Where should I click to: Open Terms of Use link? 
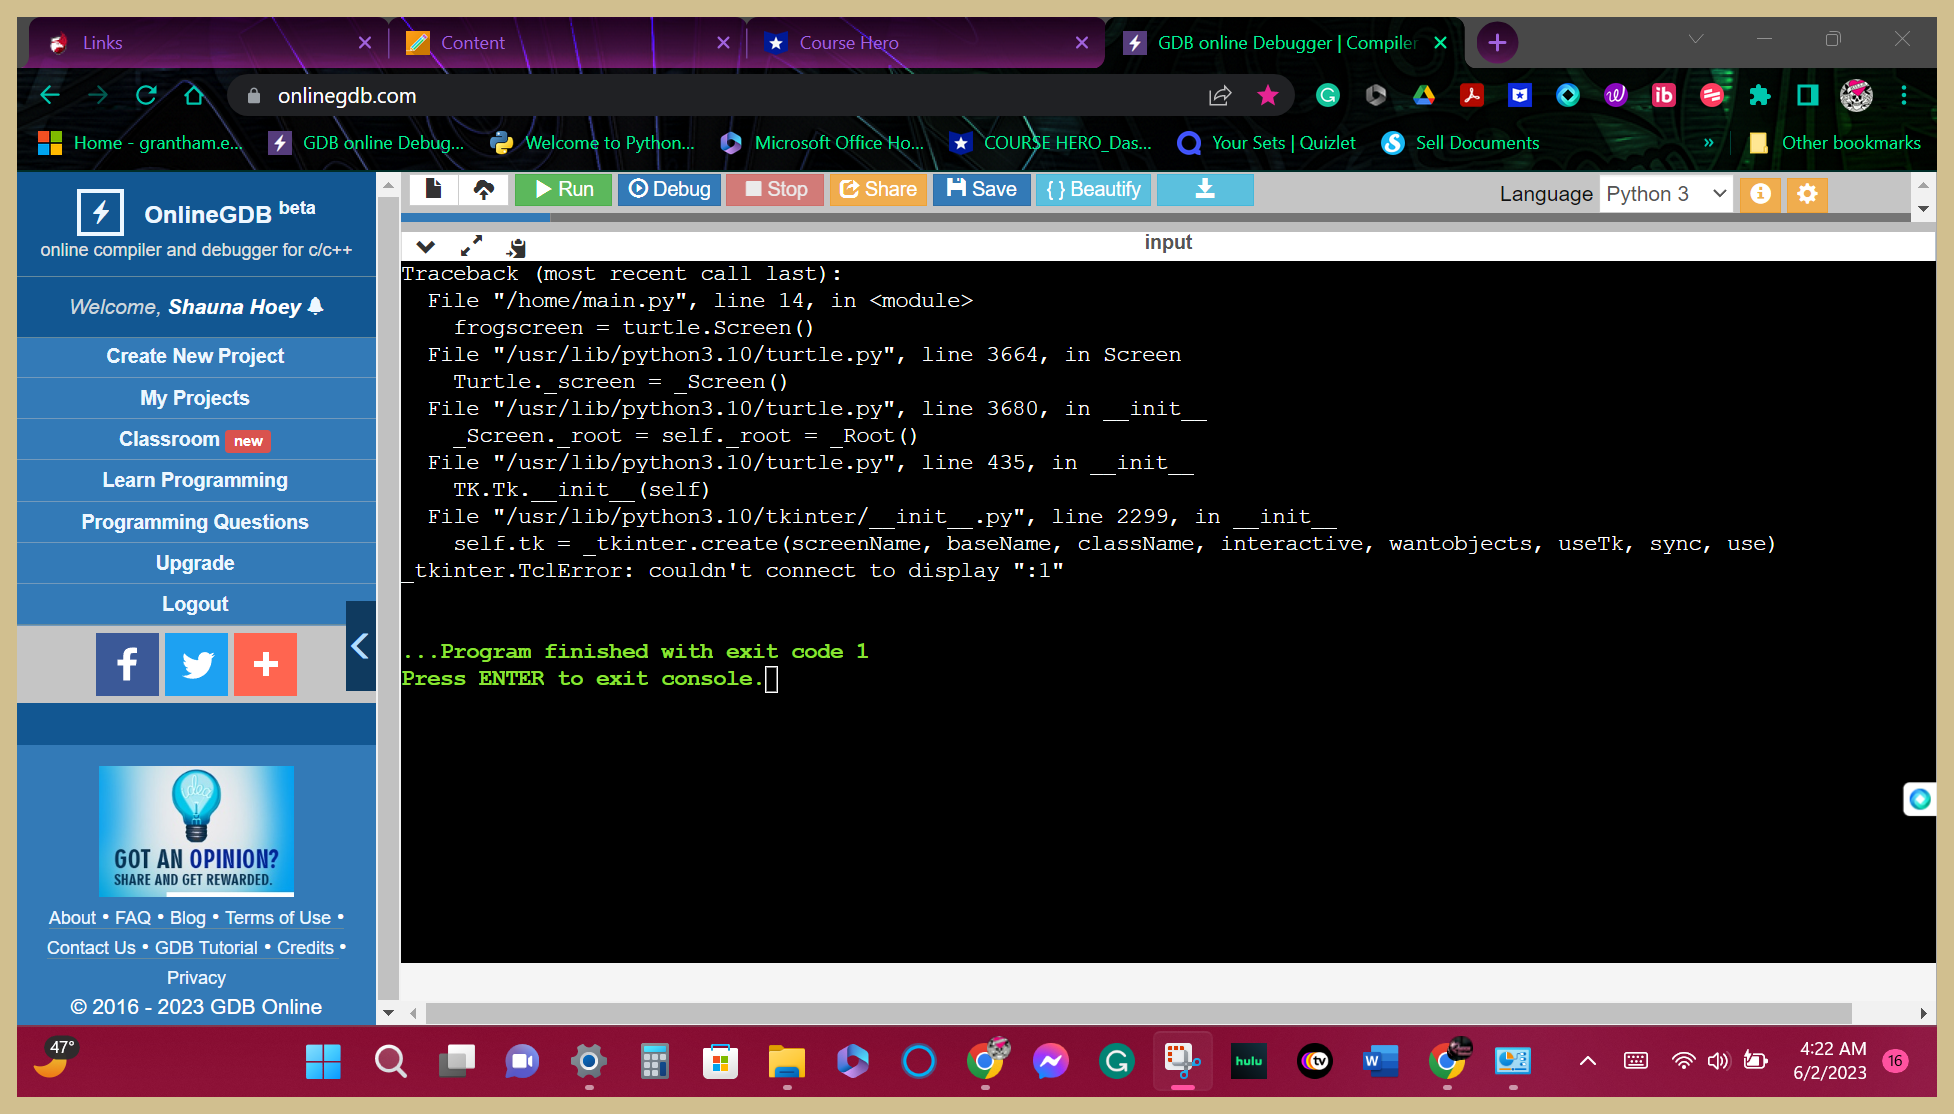(x=278, y=918)
